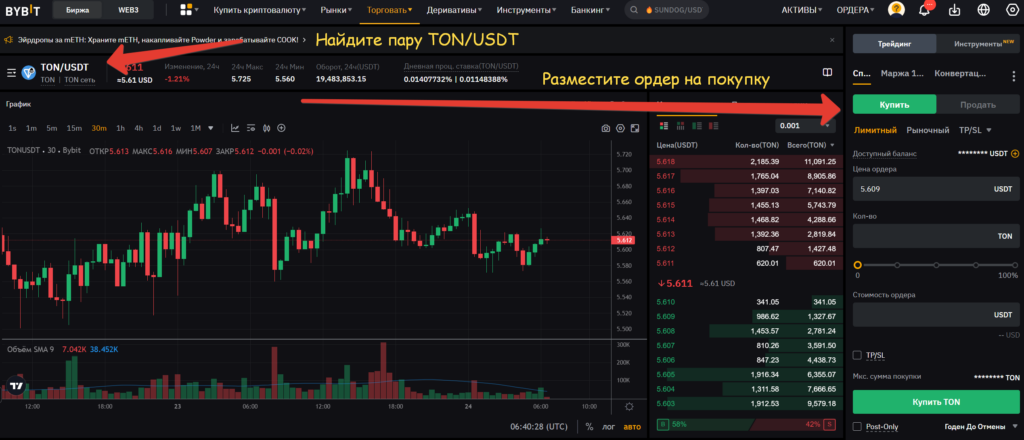Click the deposit plus icon beside USDT balance
The width and height of the screenshot is (1024, 440).
(1015, 154)
